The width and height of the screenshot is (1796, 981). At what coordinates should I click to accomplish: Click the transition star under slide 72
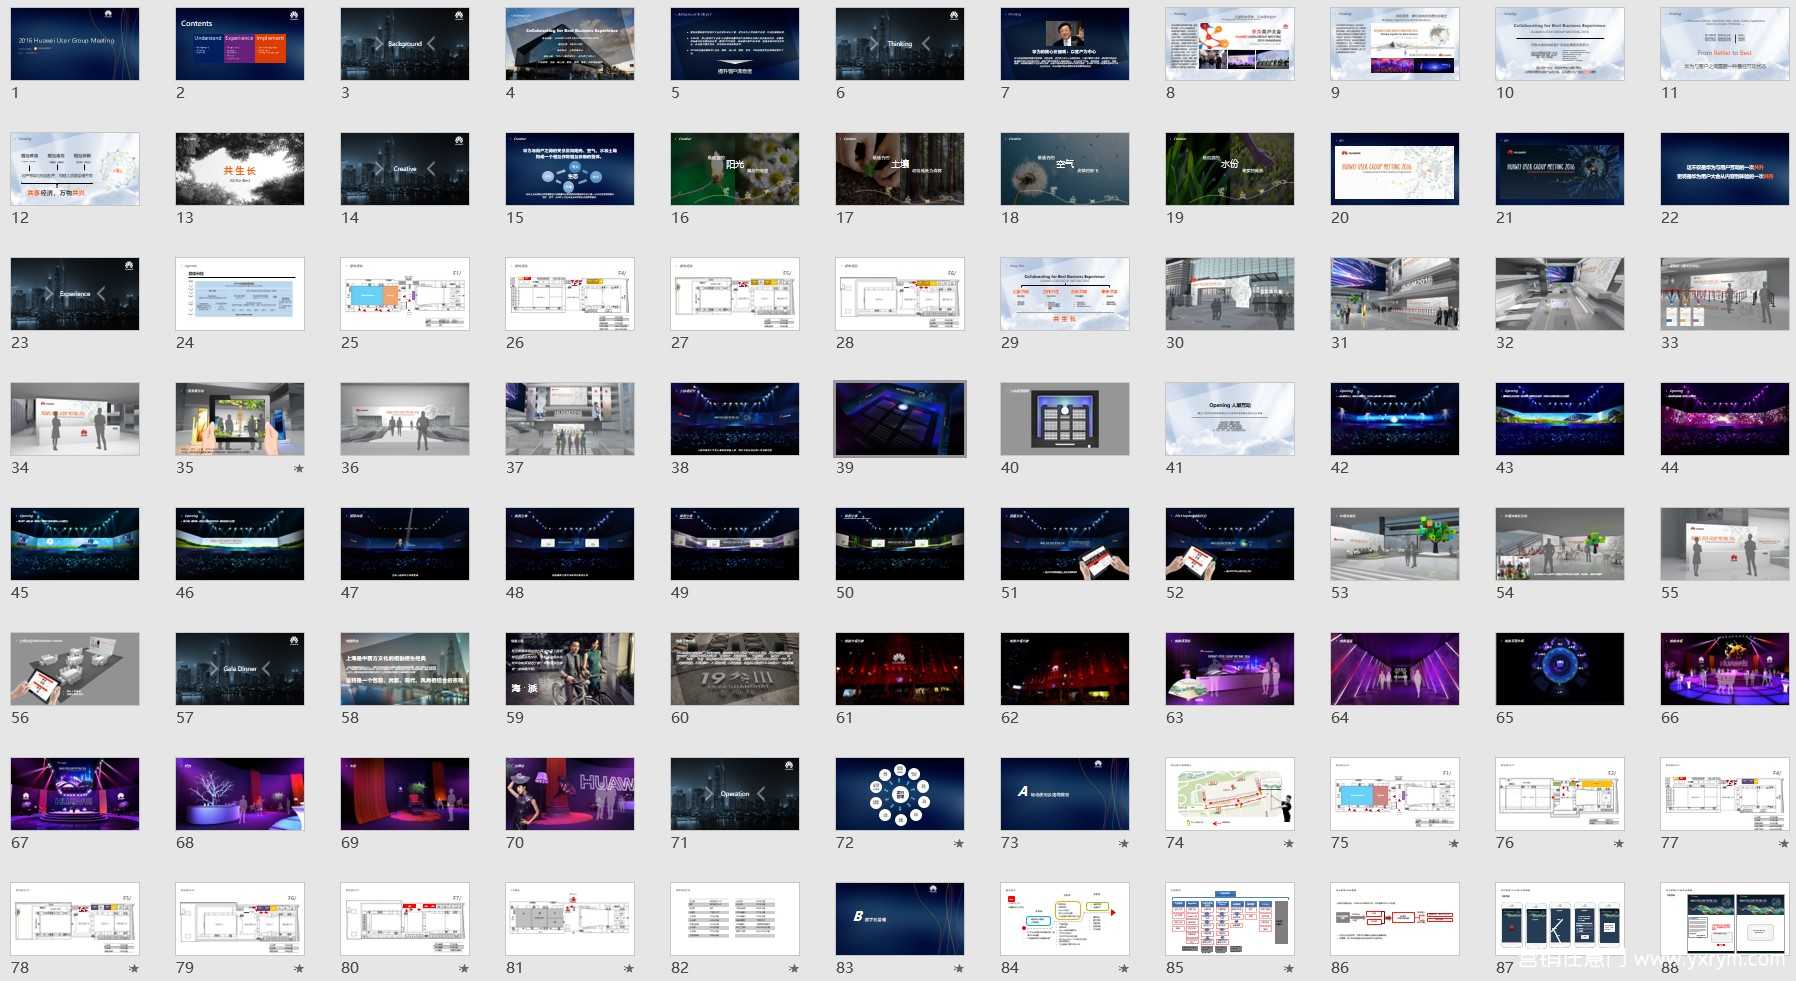[x=959, y=843]
